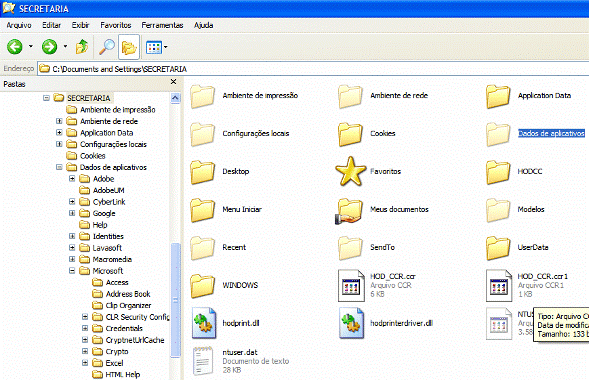Select Application Data folder icon
The width and height of the screenshot is (589, 380).
[x=498, y=96]
